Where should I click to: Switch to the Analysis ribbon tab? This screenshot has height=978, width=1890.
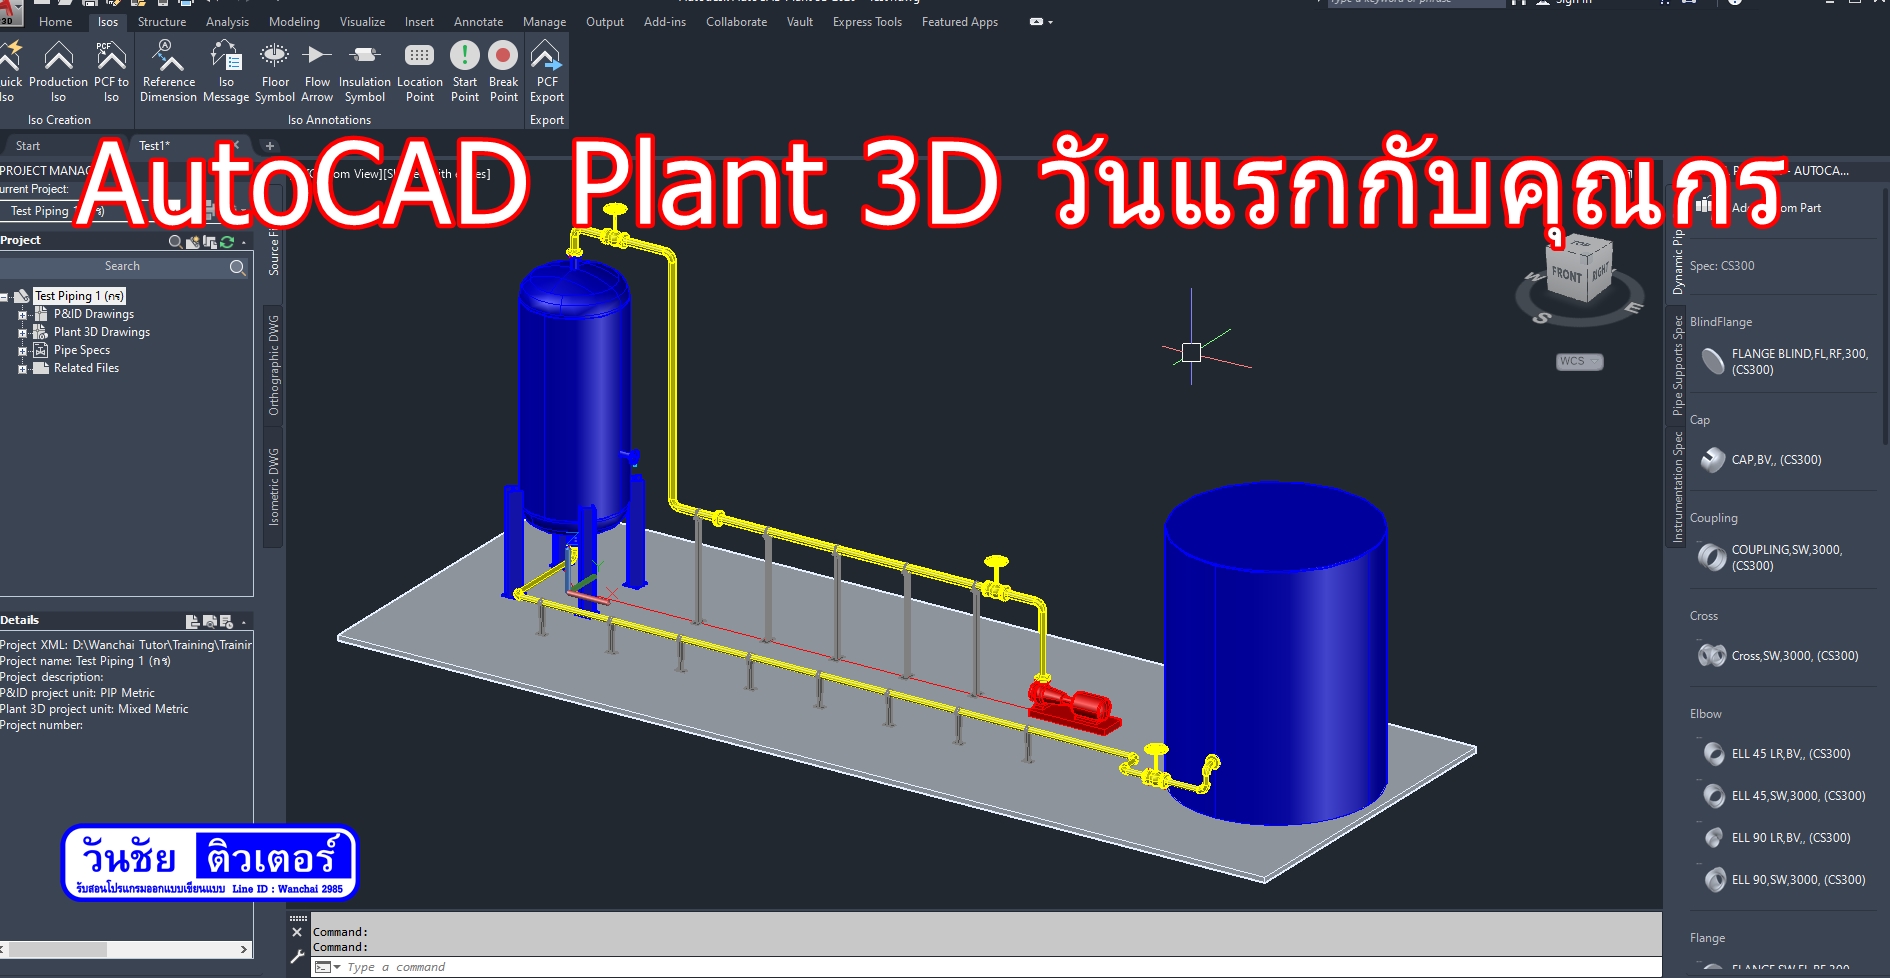[227, 22]
